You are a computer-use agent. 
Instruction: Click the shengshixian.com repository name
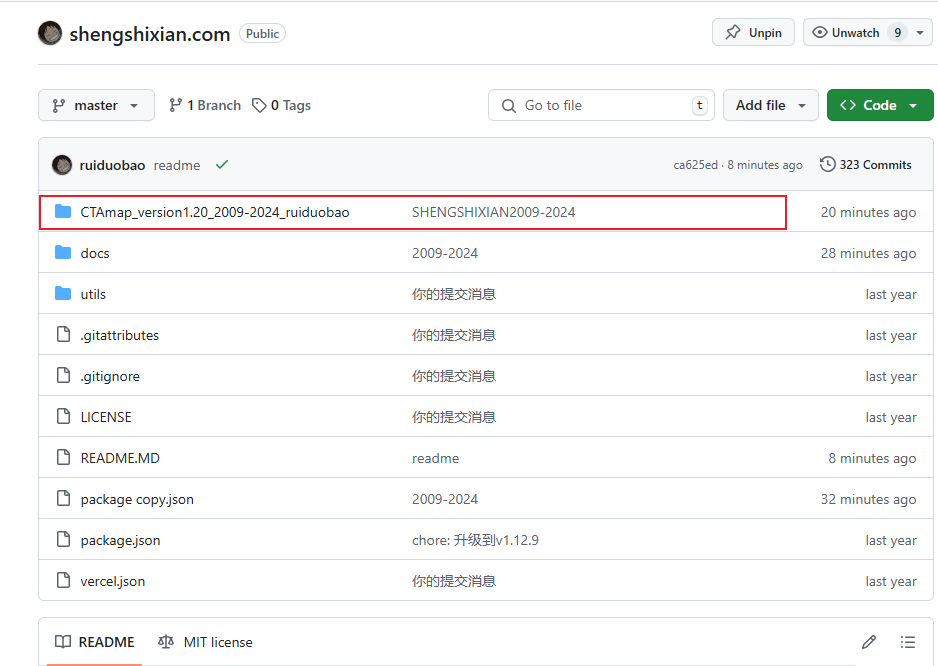150,34
